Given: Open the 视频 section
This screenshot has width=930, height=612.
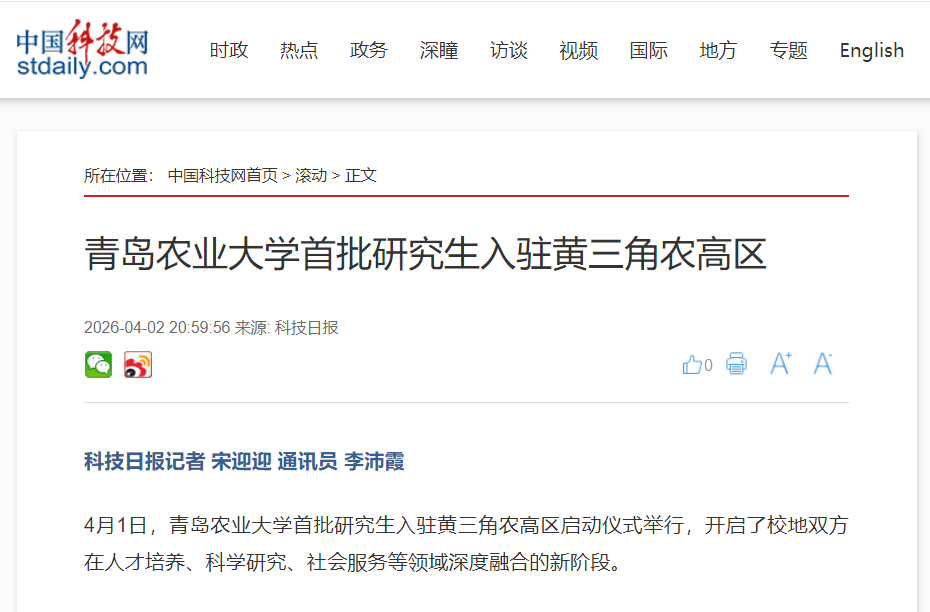Looking at the screenshot, I should (579, 50).
